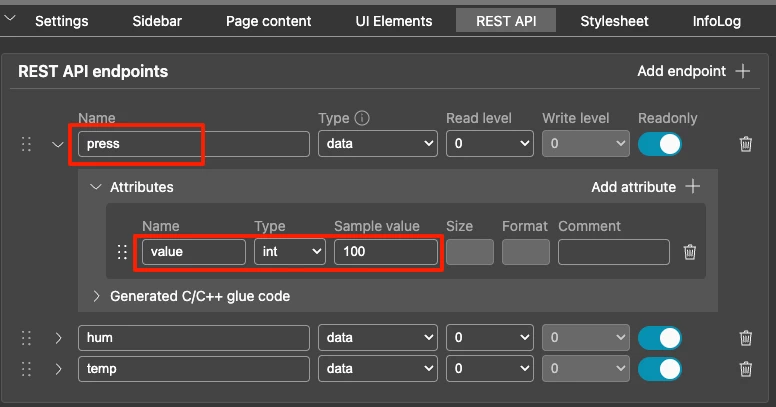Toggle Readonly switch for hum endpoint

[x=659, y=338]
